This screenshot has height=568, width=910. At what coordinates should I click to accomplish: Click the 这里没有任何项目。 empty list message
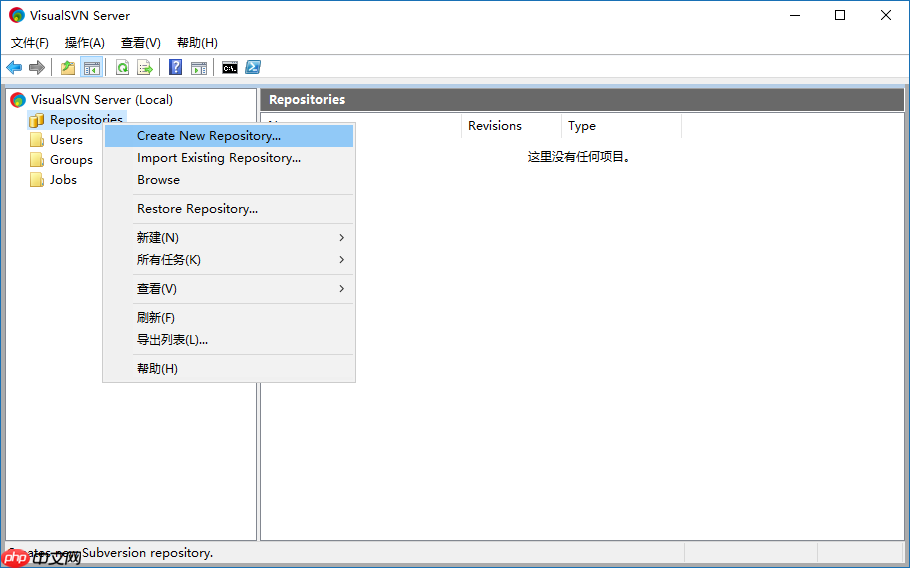pyautogui.click(x=579, y=157)
